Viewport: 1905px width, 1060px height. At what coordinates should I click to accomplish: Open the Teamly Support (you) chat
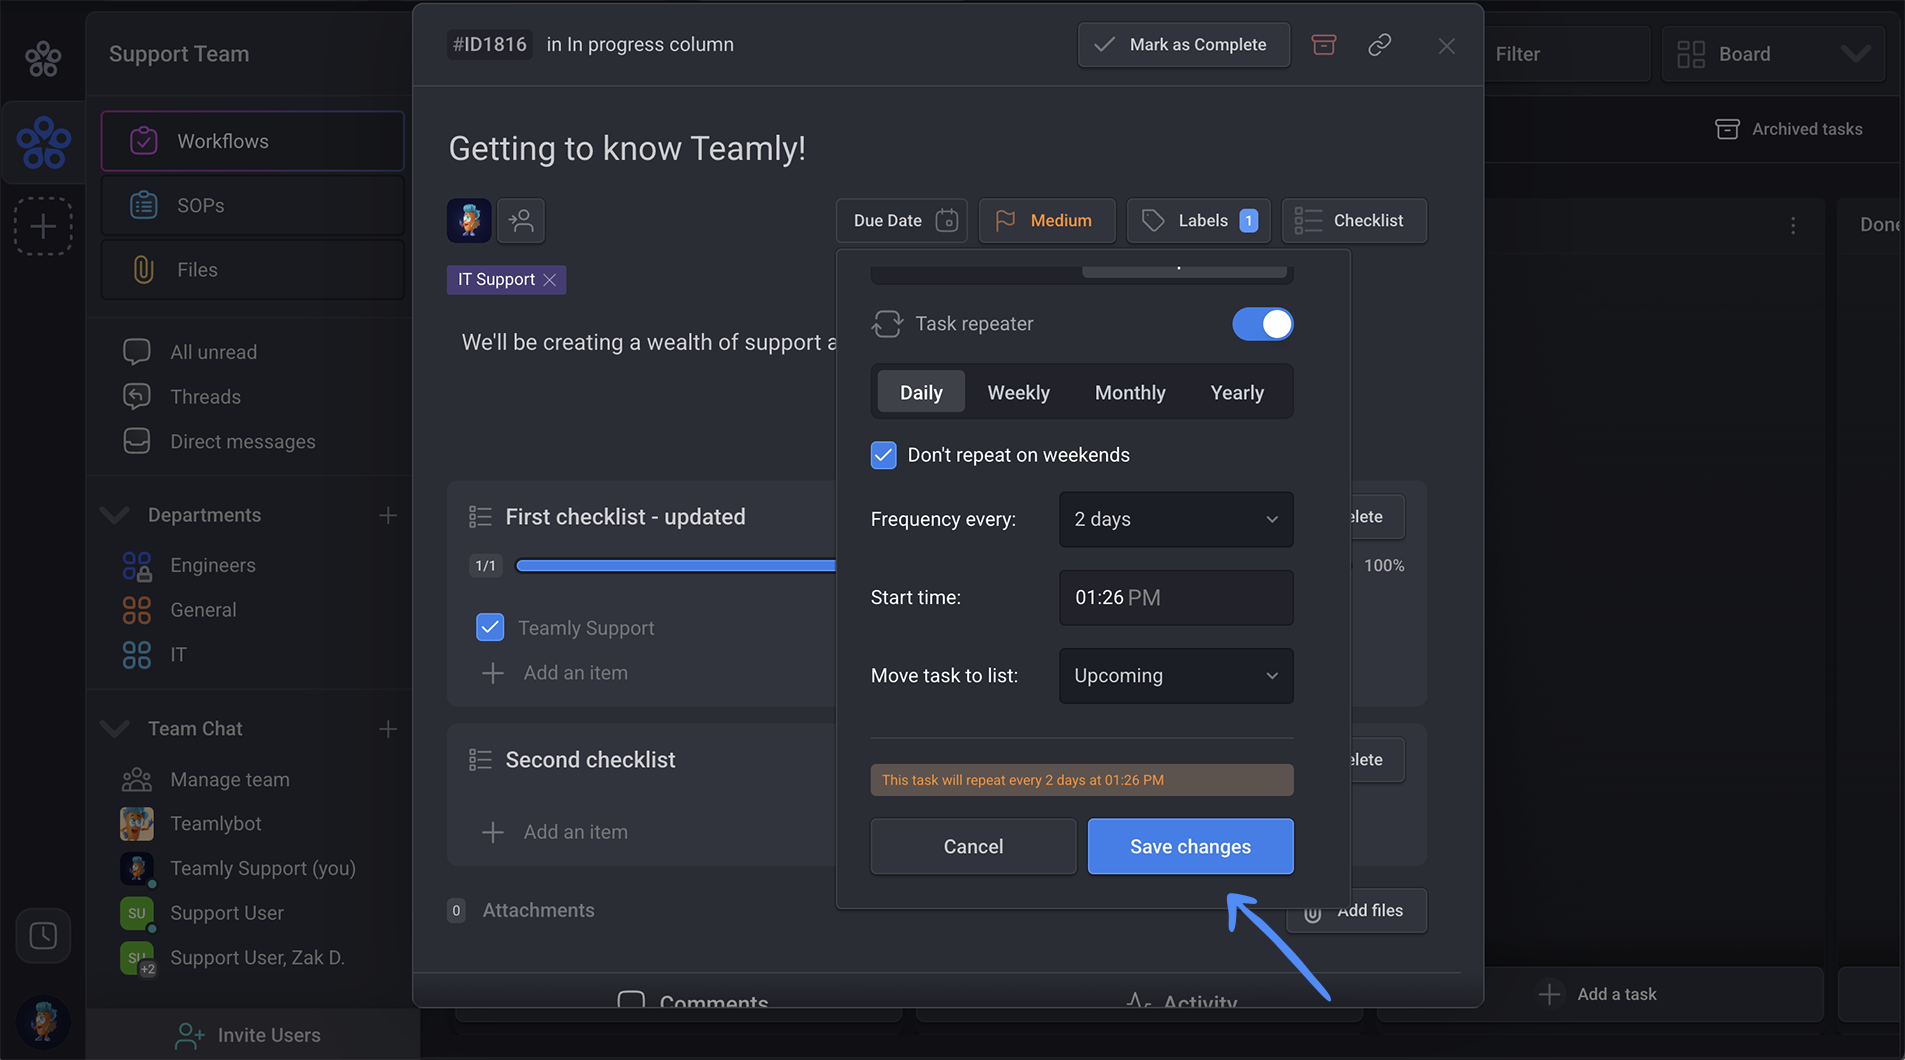click(262, 868)
